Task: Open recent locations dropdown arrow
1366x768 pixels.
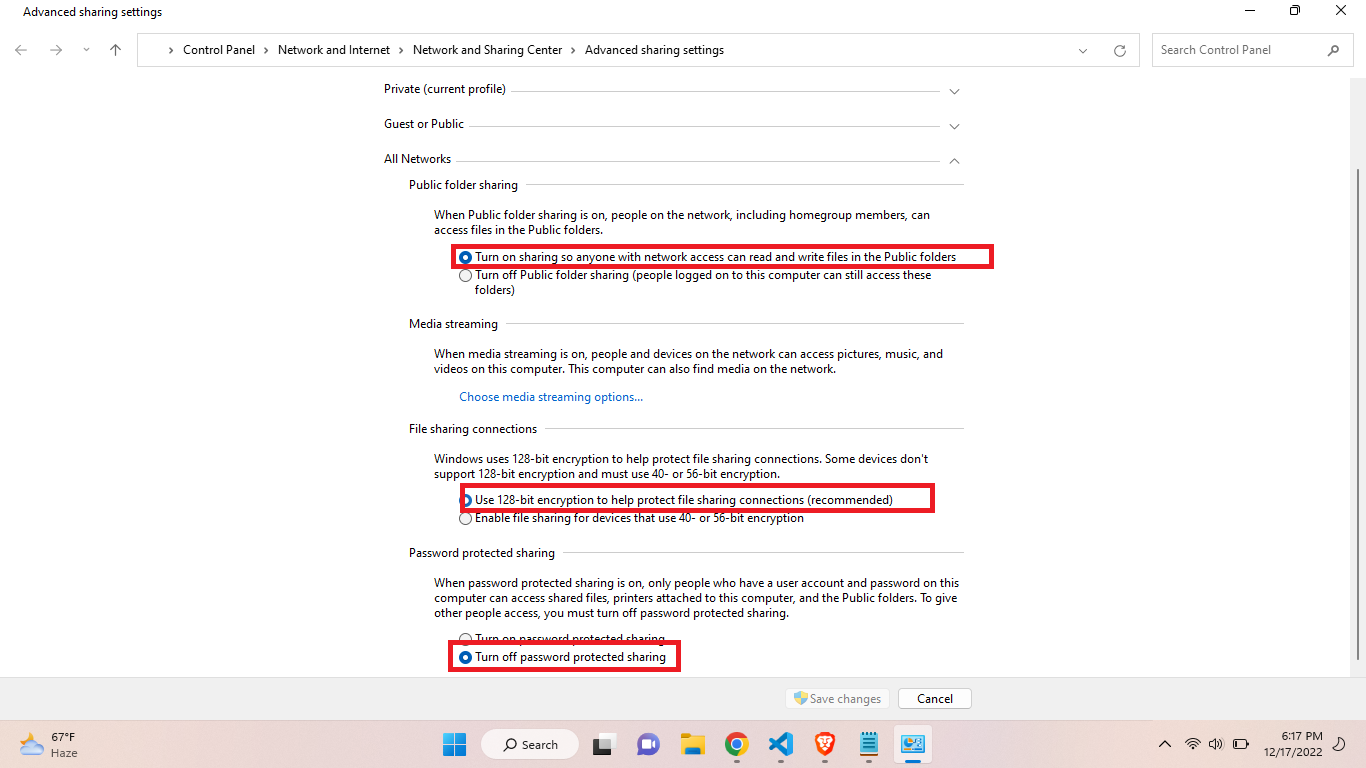Action: point(86,50)
